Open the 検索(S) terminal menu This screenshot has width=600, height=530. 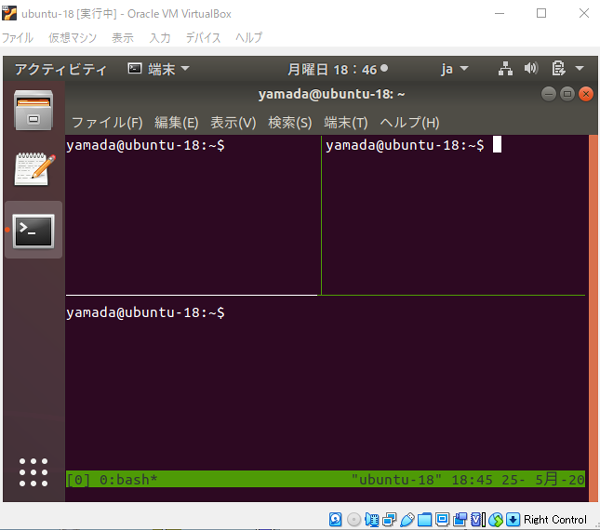tap(290, 123)
